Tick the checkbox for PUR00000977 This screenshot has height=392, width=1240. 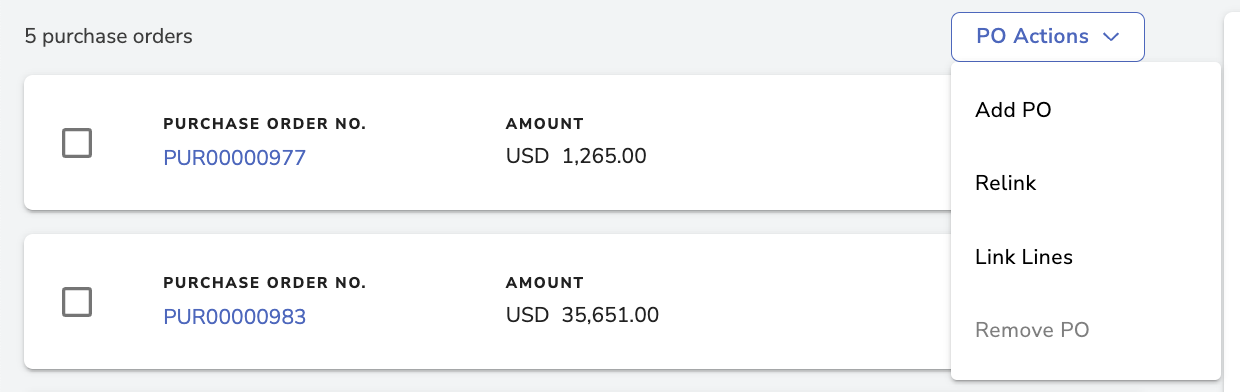[x=77, y=143]
